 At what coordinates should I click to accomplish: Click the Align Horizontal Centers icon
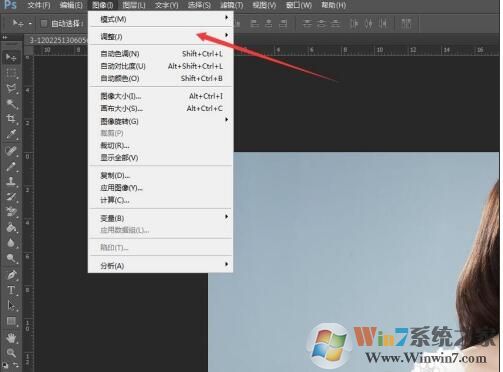pos(269,23)
